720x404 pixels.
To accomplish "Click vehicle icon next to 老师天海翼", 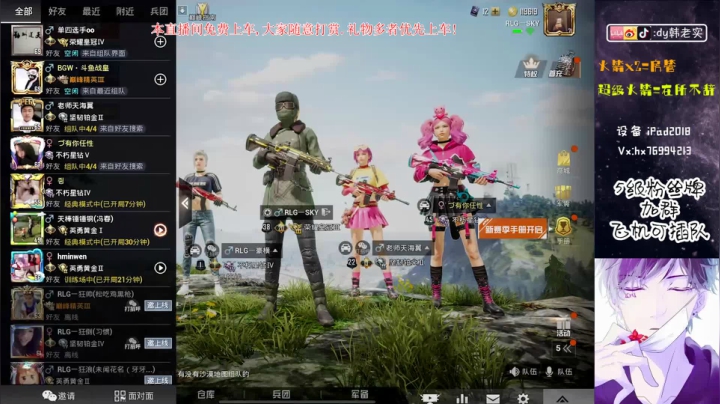I will coord(345,248).
